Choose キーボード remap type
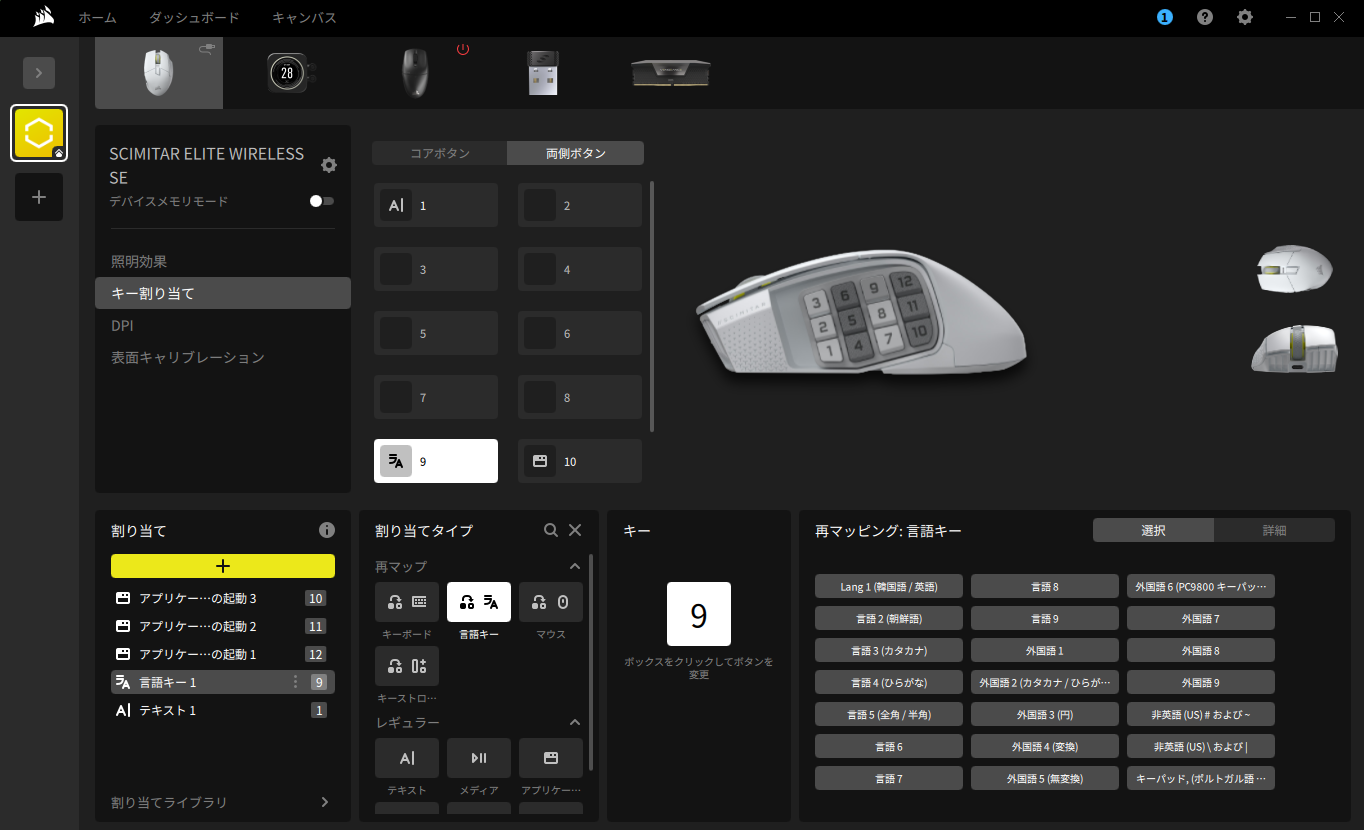Image resolution: width=1364 pixels, height=830 pixels. (x=407, y=602)
